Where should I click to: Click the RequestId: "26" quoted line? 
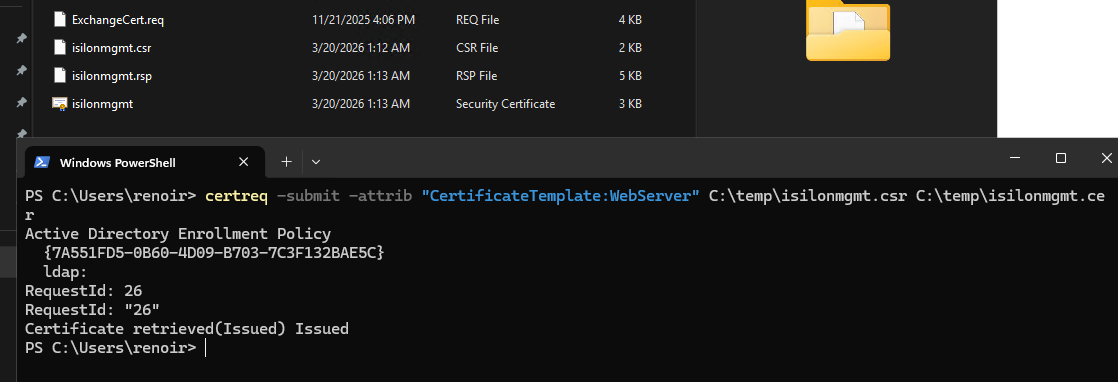click(x=92, y=310)
